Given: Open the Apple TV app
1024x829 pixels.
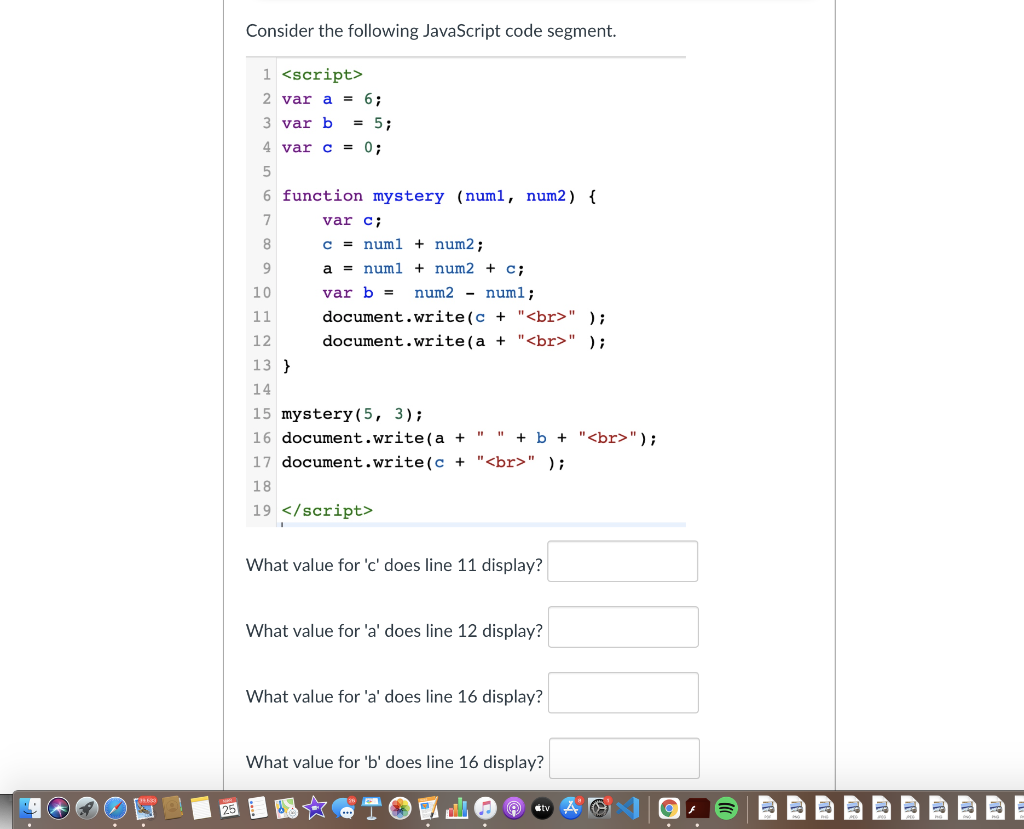Looking at the screenshot, I should coord(543,808).
